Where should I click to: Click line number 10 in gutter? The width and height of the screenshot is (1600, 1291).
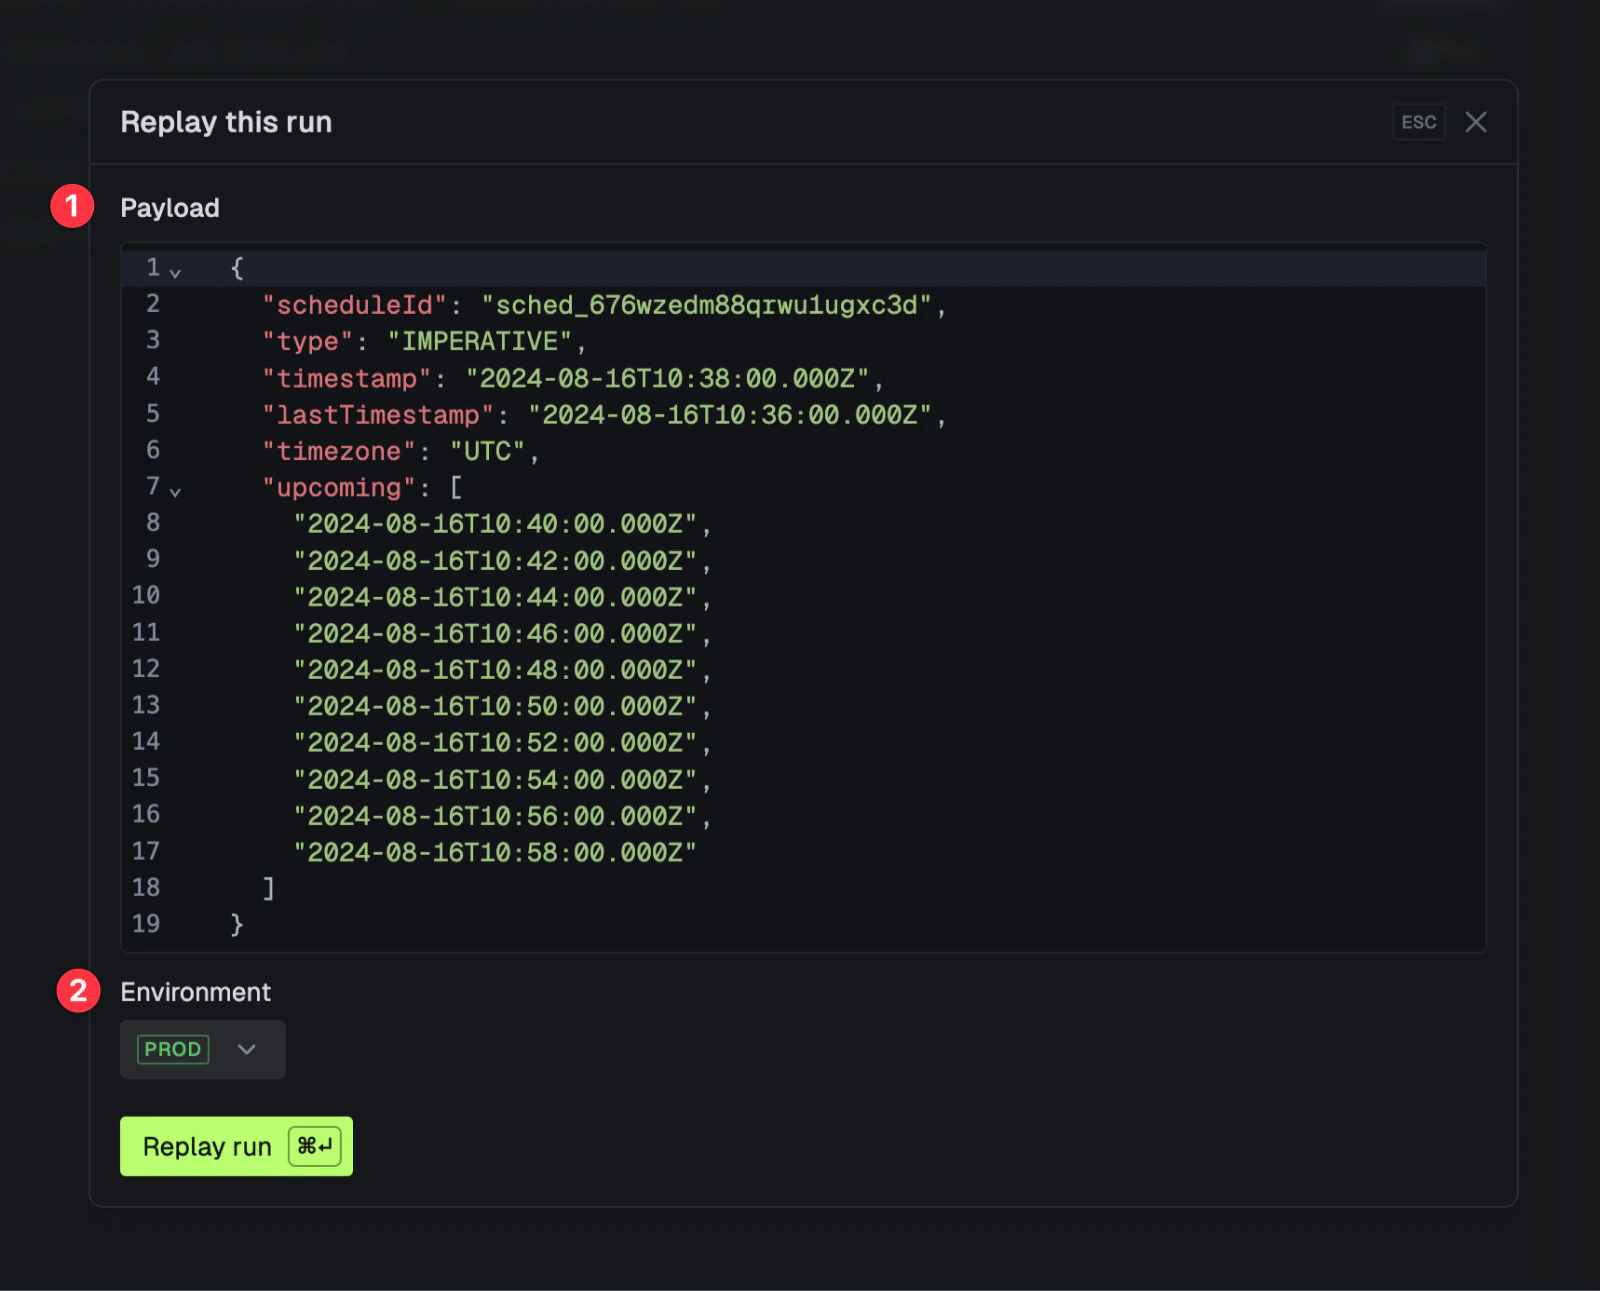[146, 596]
